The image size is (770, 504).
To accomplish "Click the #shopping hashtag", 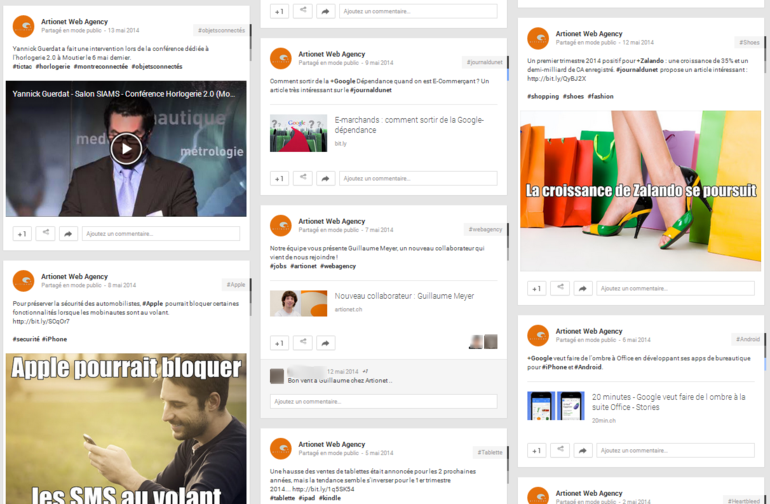I will (x=543, y=96).
